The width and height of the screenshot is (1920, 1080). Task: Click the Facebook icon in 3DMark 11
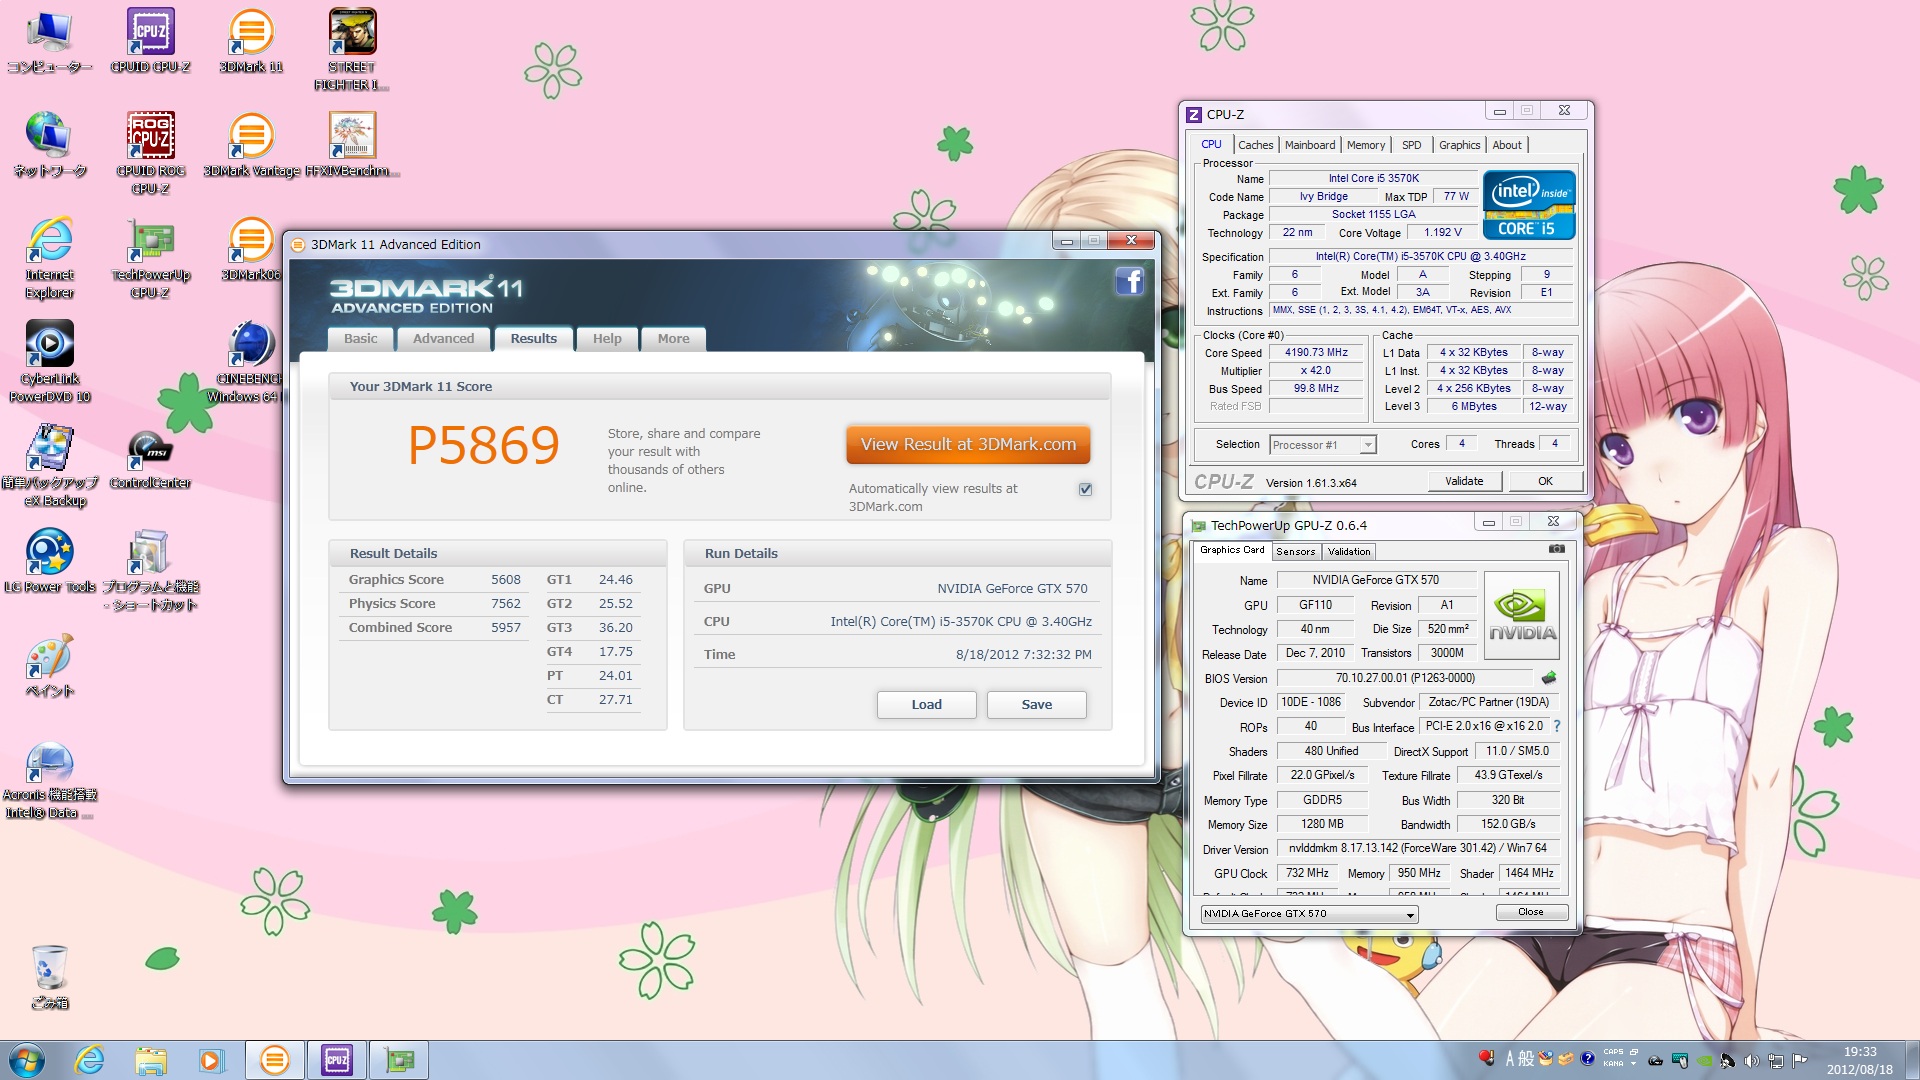[1129, 282]
